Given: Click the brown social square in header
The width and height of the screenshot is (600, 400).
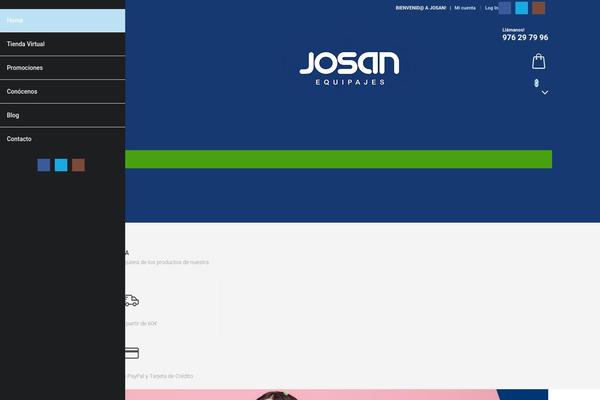Looking at the screenshot, I should pyautogui.click(x=538, y=8).
